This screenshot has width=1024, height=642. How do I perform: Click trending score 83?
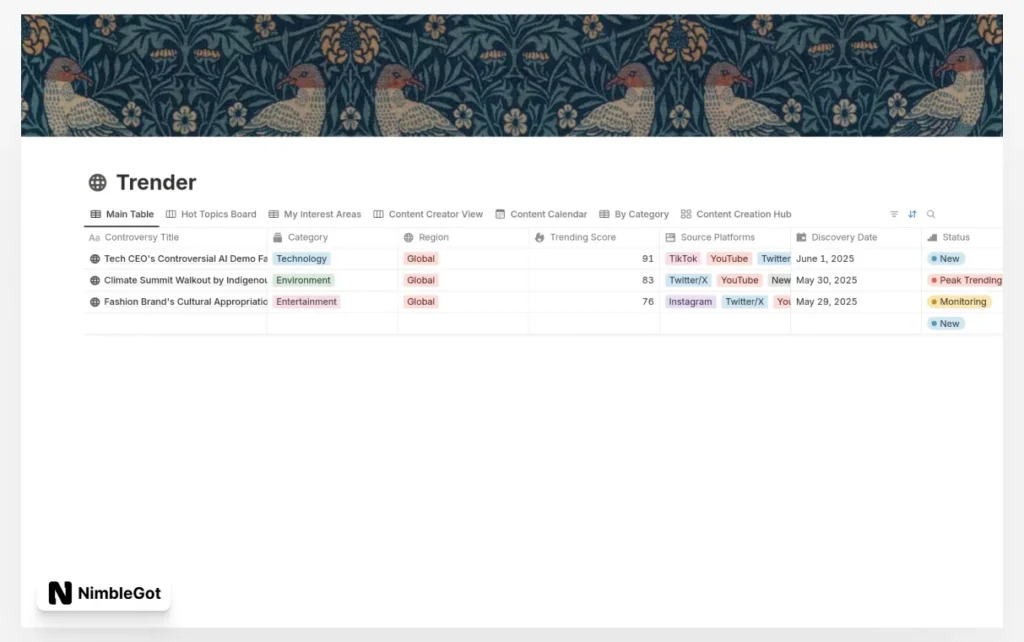pyautogui.click(x=648, y=280)
